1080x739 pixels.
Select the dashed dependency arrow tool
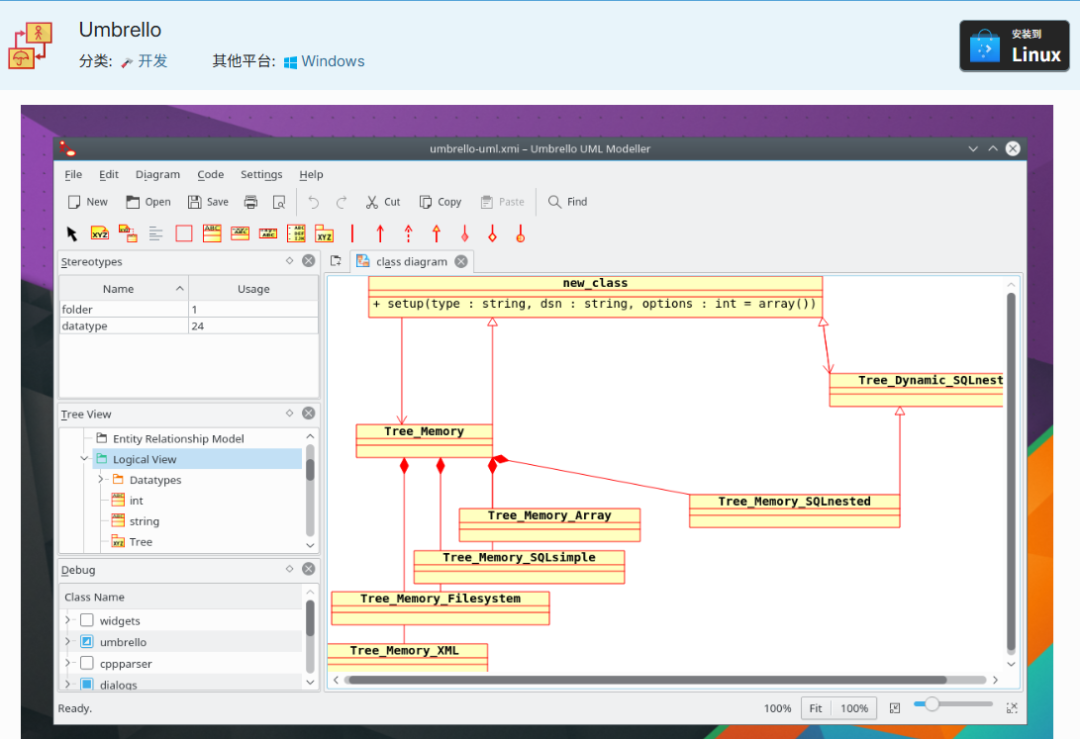[x=408, y=234]
